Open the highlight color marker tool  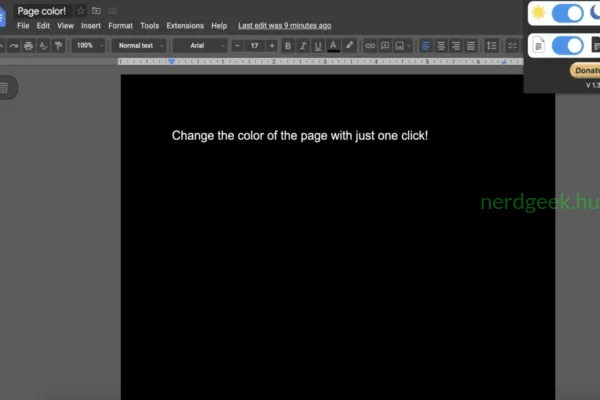click(349, 46)
